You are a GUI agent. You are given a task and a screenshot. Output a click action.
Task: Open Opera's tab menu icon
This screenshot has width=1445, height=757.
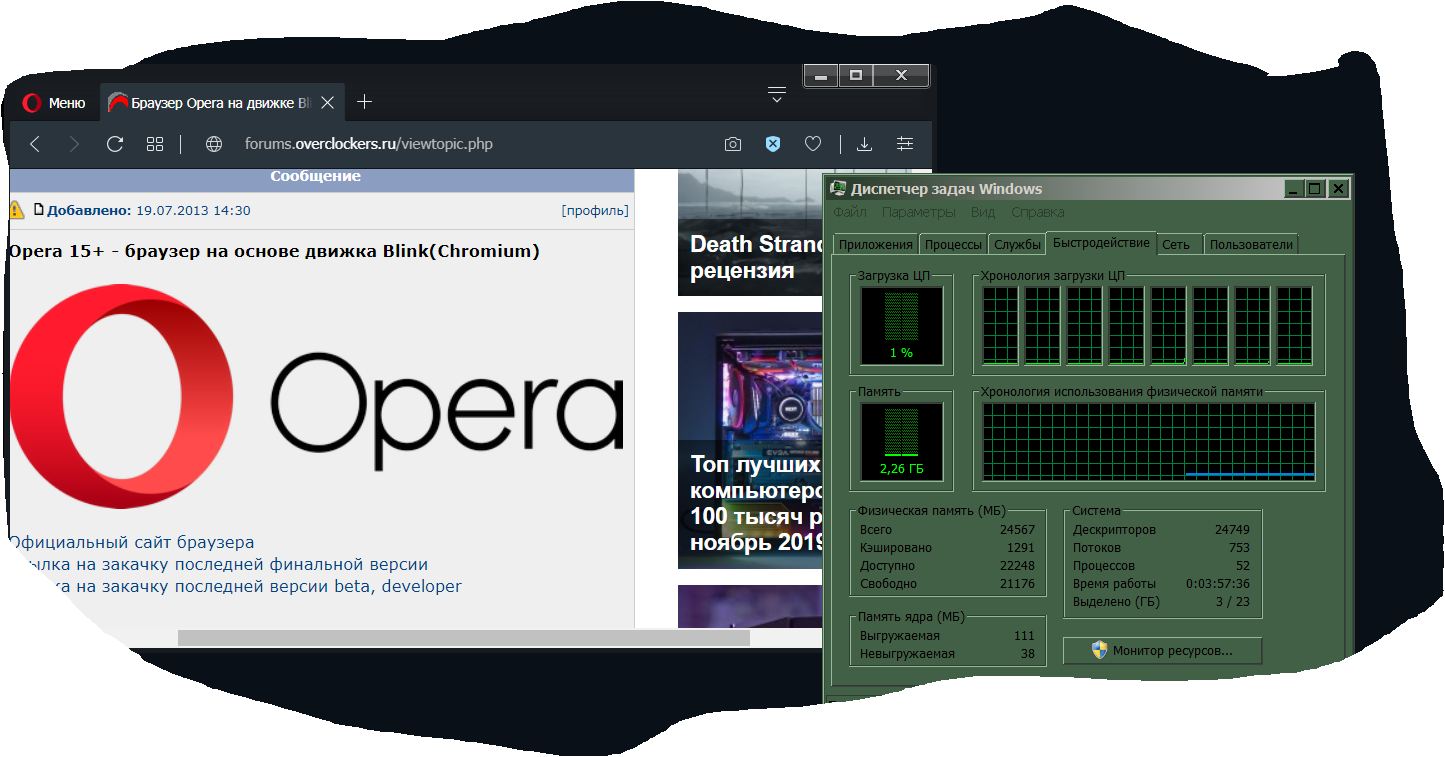click(x=777, y=95)
